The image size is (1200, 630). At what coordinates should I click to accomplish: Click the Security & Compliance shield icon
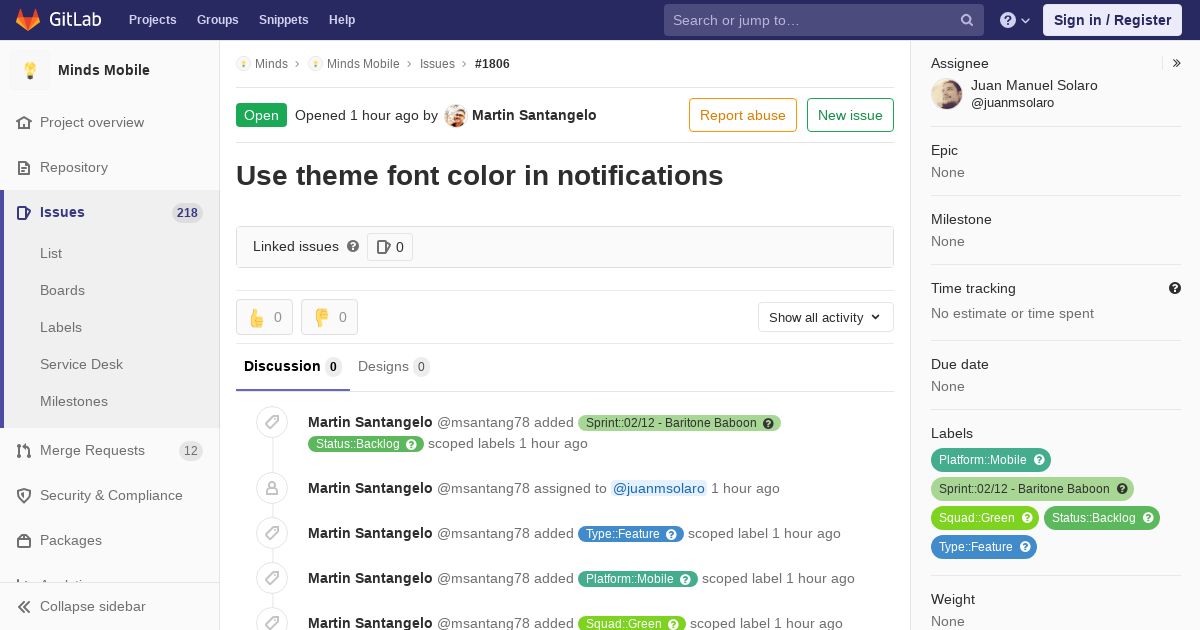pos(24,495)
